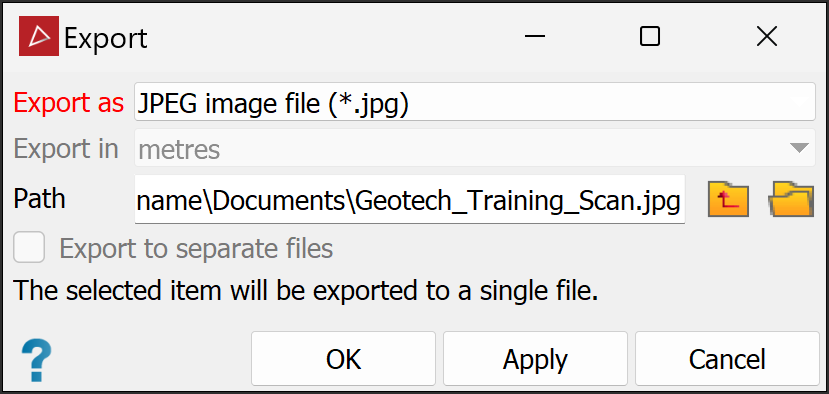Close the Export dialog with X

767,36
